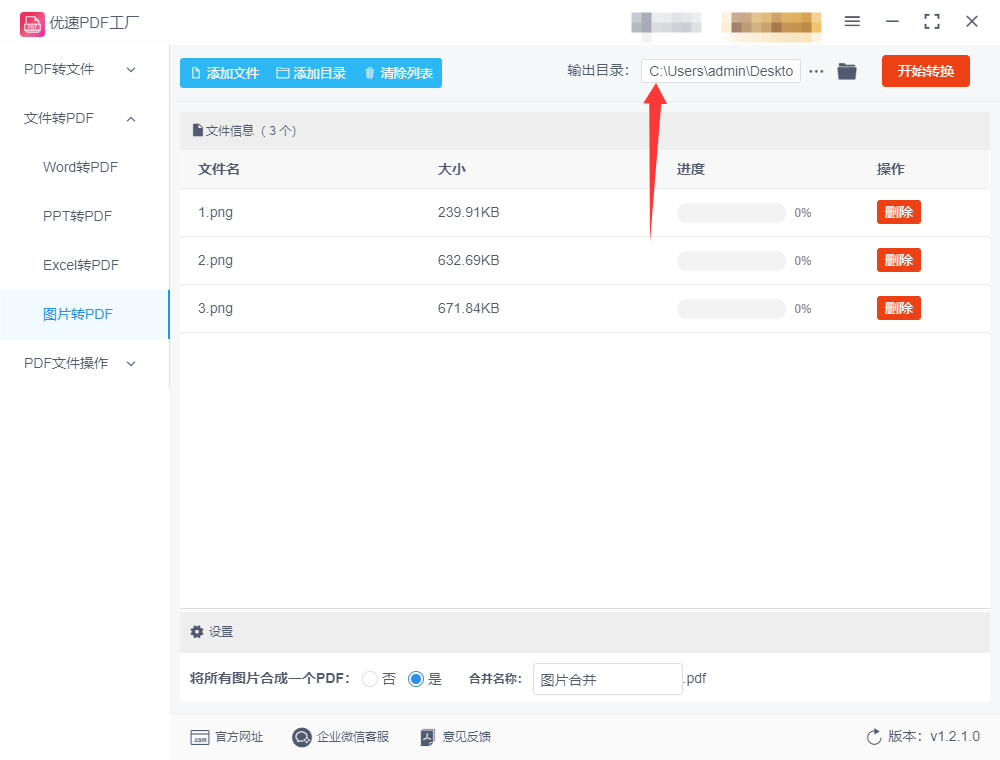Expand the PDF转文件 menu chevron
The width and height of the screenshot is (1000, 760).
(131, 69)
